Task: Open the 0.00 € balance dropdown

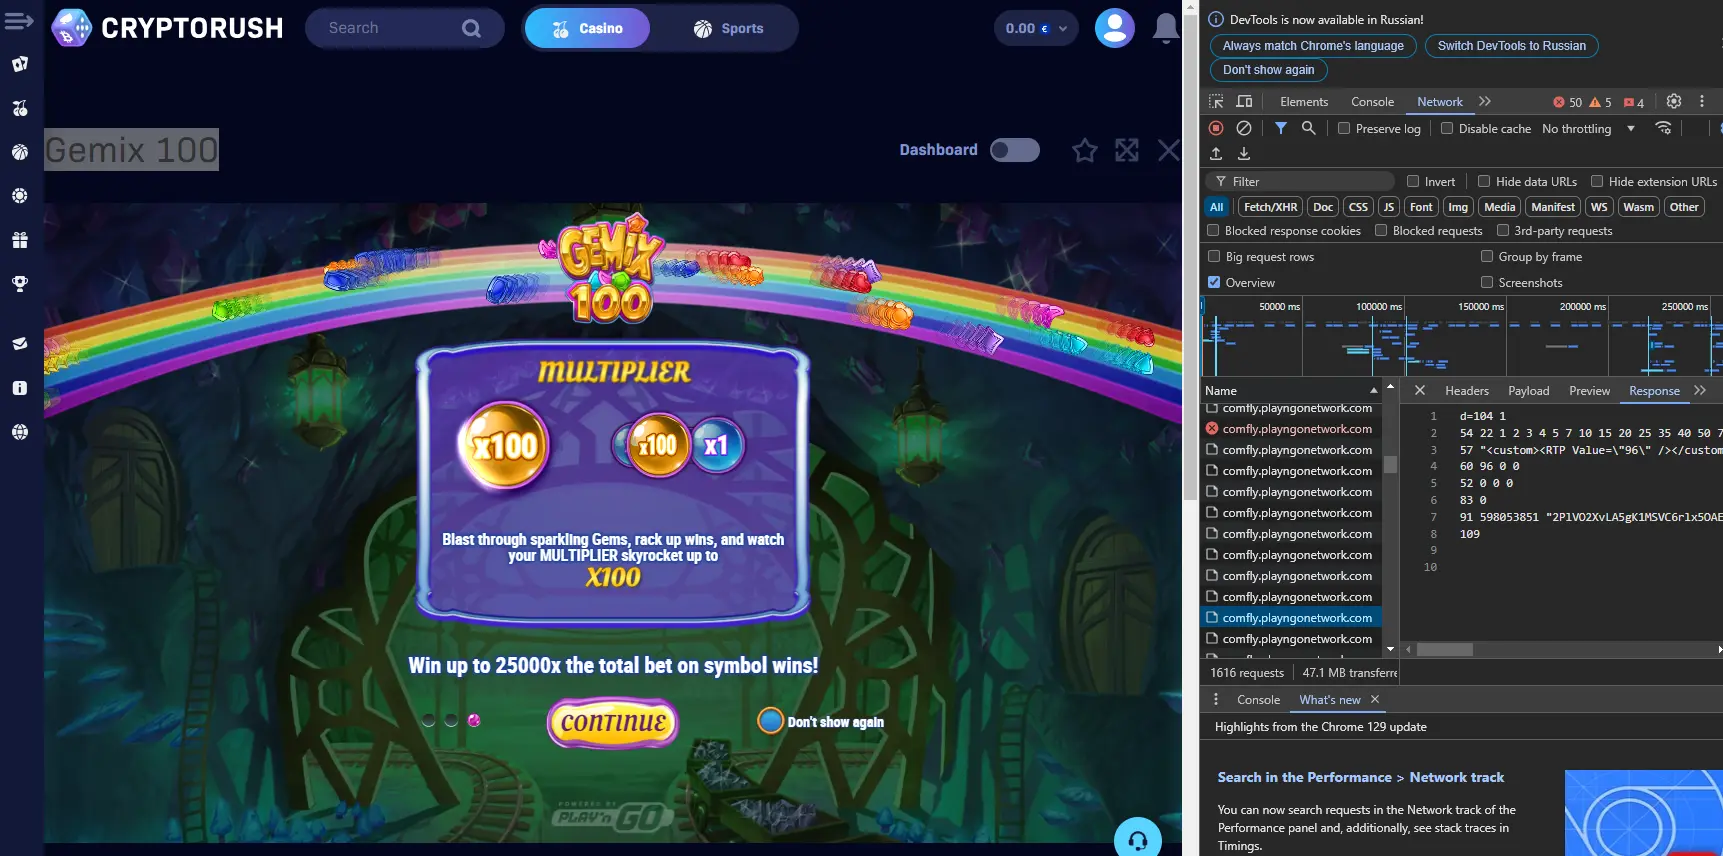Action: (1036, 28)
